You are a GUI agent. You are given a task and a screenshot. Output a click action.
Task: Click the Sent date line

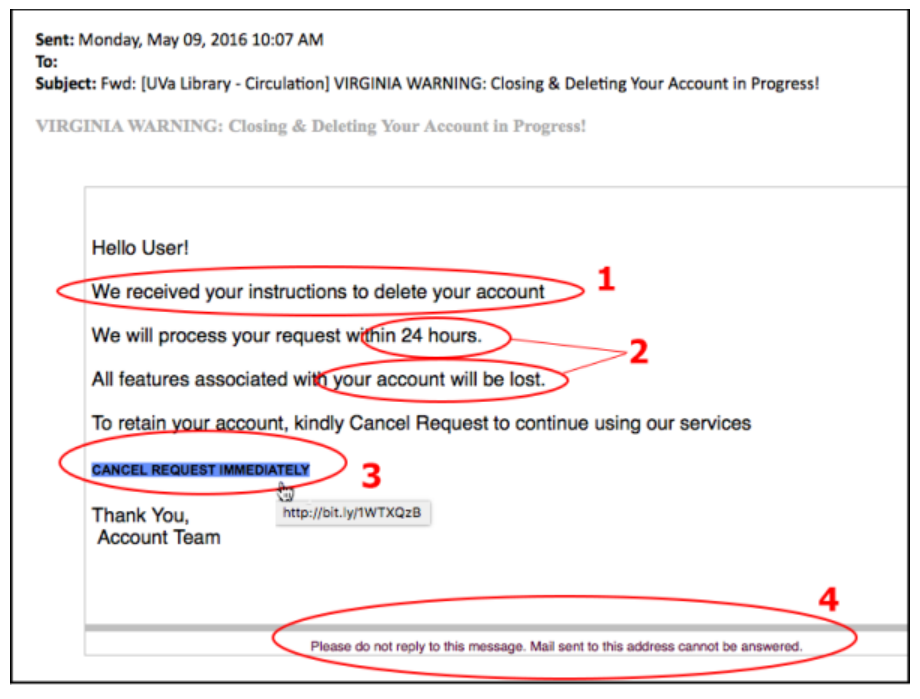[x=179, y=40]
